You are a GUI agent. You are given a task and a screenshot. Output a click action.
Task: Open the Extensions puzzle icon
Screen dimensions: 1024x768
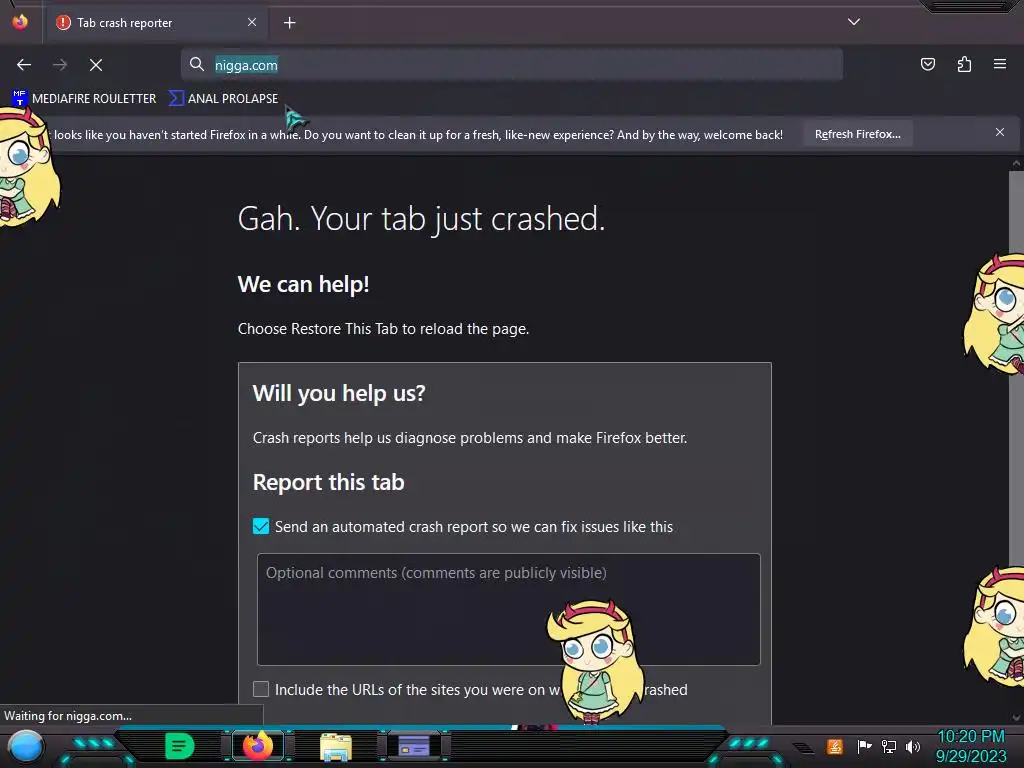point(964,64)
